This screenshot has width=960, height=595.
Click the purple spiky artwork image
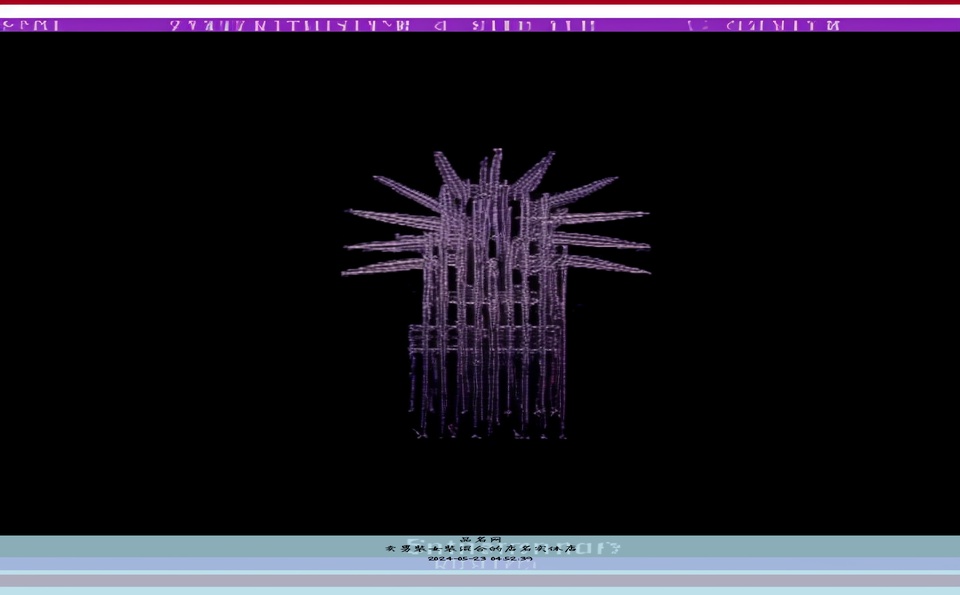click(x=496, y=294)
